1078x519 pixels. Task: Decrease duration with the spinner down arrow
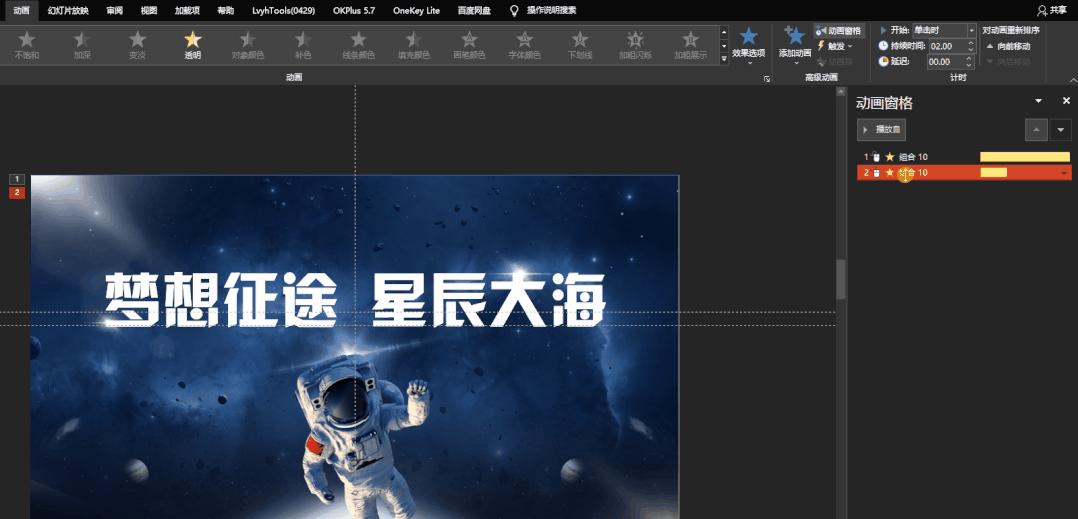click(971, 49)
